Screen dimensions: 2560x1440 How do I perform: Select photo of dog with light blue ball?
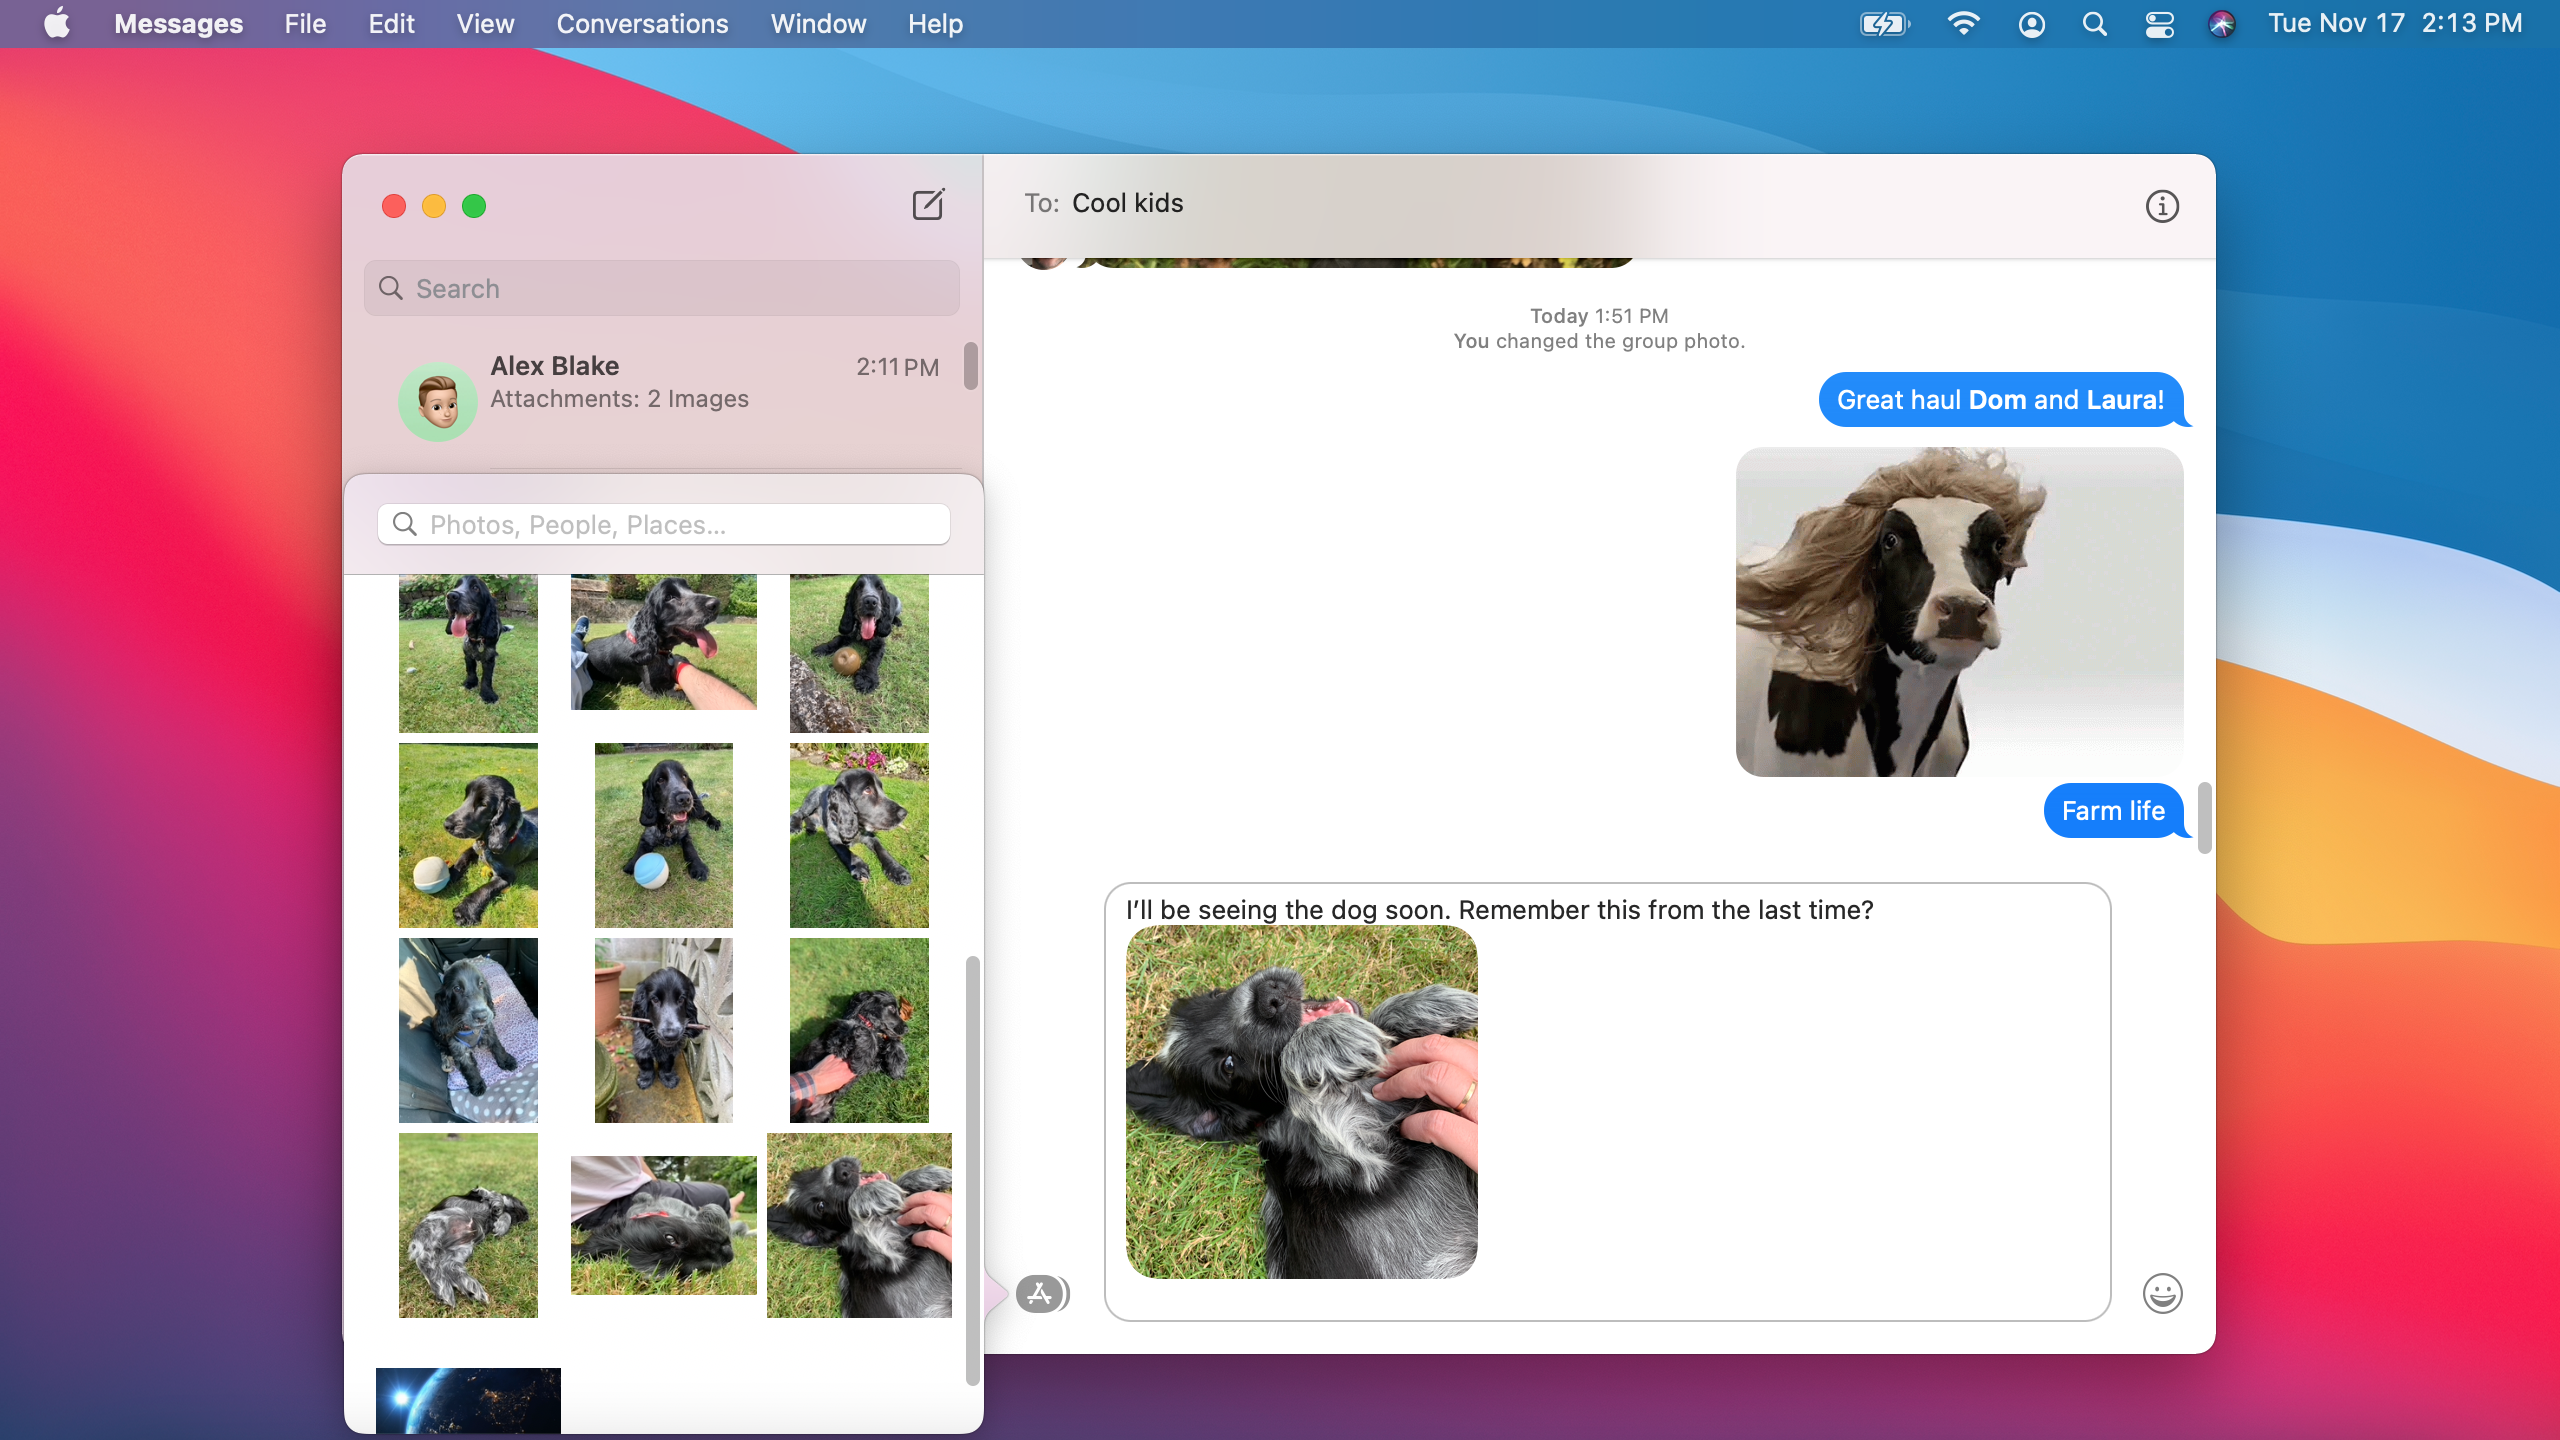tap(663, 835)
